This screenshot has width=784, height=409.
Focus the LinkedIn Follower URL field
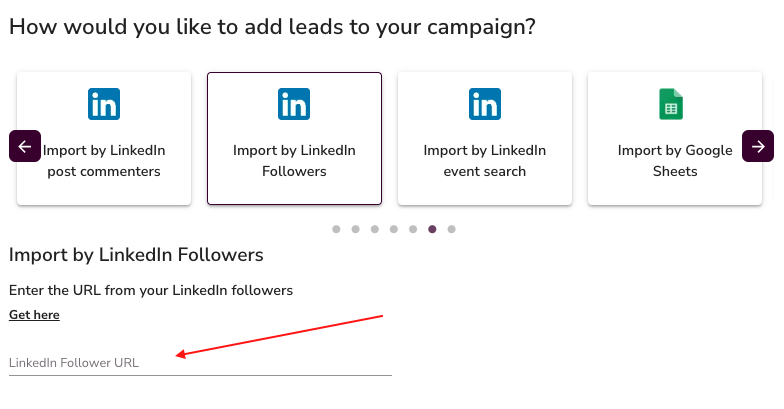pos(200,362)
